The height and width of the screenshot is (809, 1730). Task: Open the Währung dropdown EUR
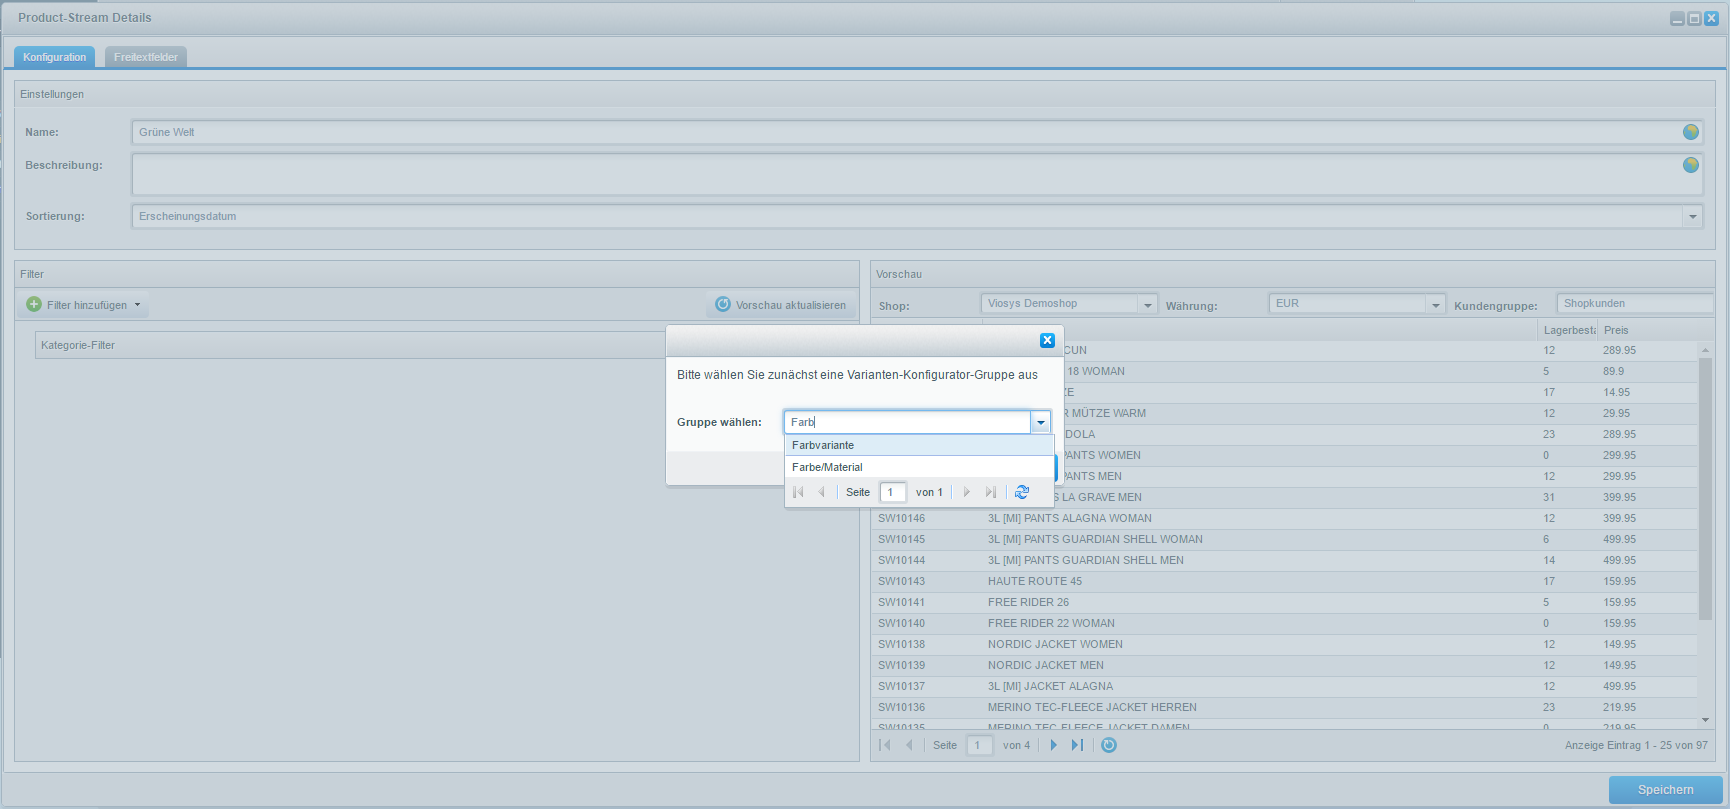coord(1436,304)
